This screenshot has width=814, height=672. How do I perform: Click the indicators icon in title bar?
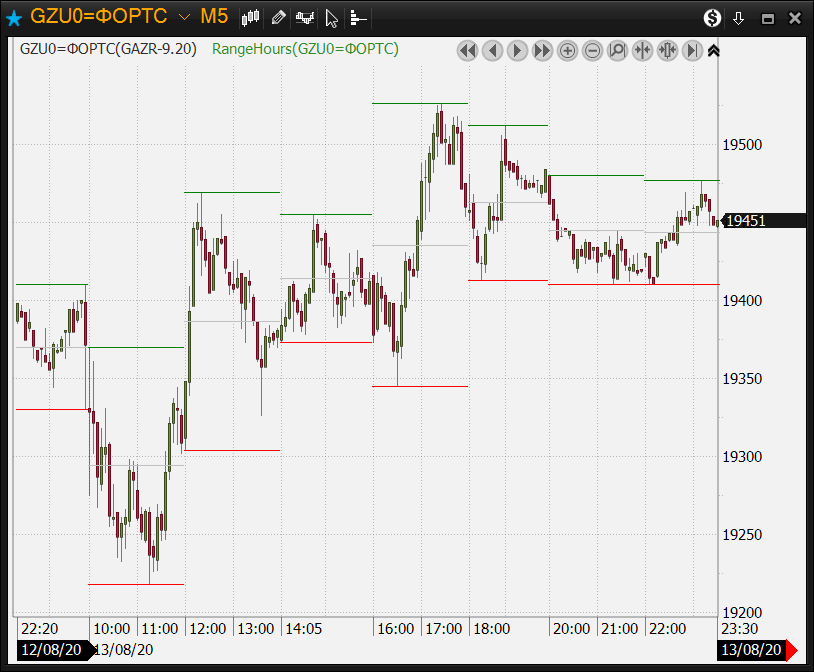pyautogui.click(x=306, y=17)
